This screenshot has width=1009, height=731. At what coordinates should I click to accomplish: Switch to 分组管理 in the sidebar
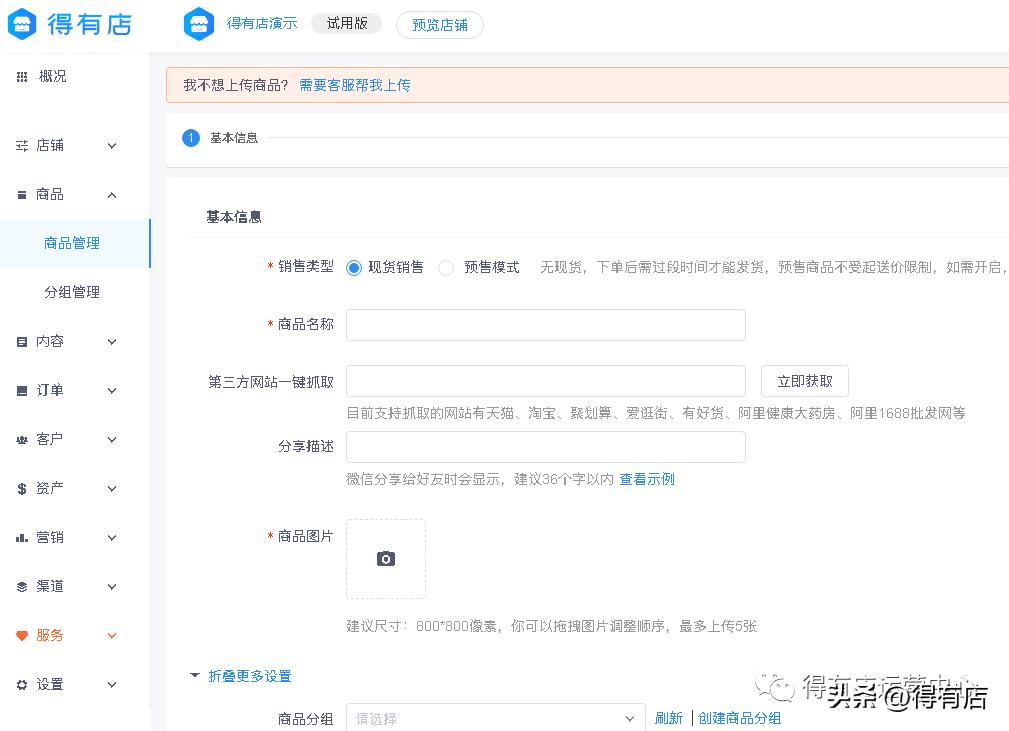tap(71, 292)
